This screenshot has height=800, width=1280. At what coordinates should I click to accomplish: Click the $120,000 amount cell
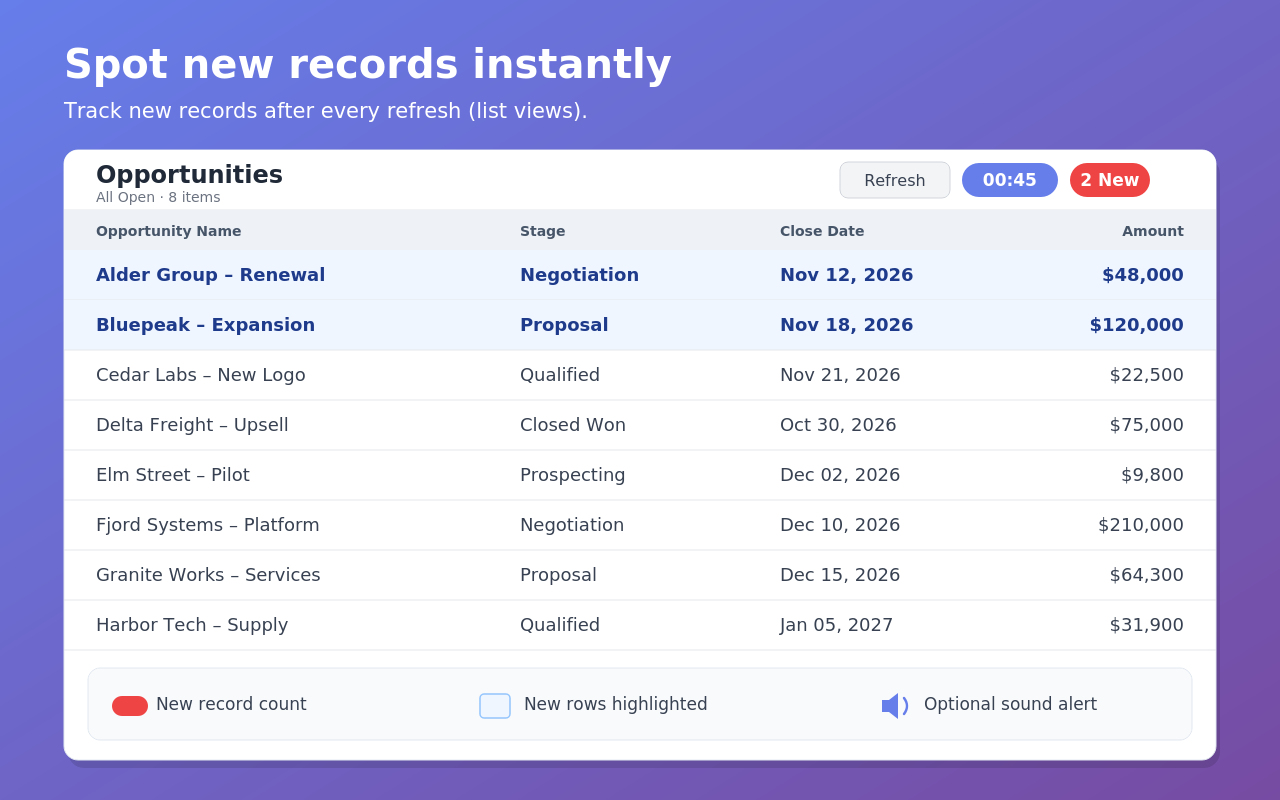pos(1137,325)
